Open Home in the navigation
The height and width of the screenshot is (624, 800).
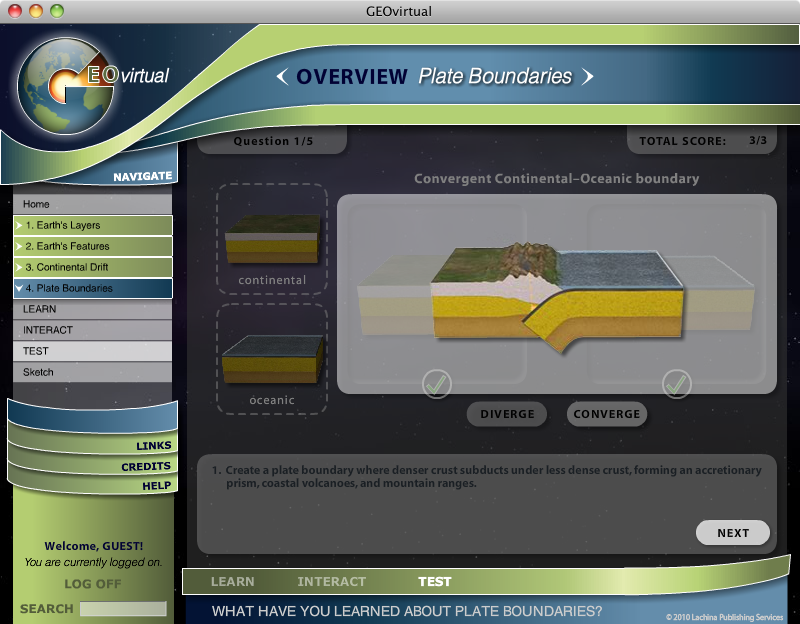(x=92, y=204)
